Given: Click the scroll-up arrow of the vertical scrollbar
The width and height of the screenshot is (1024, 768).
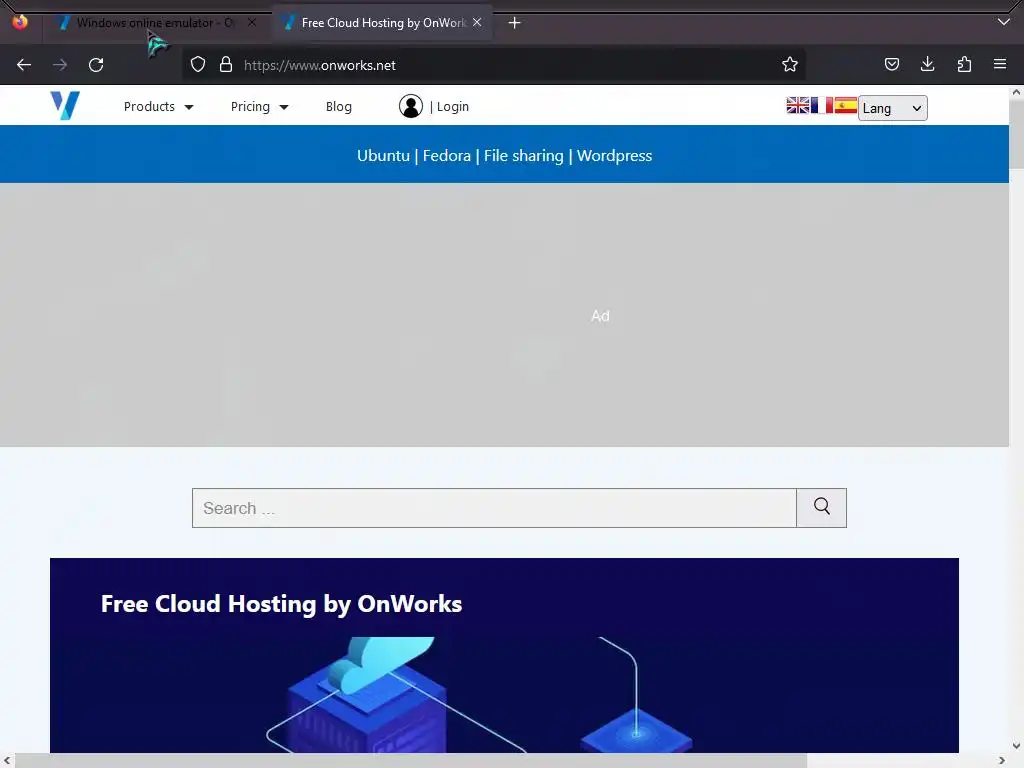Looking at the screenshot, I should 1016,93.
